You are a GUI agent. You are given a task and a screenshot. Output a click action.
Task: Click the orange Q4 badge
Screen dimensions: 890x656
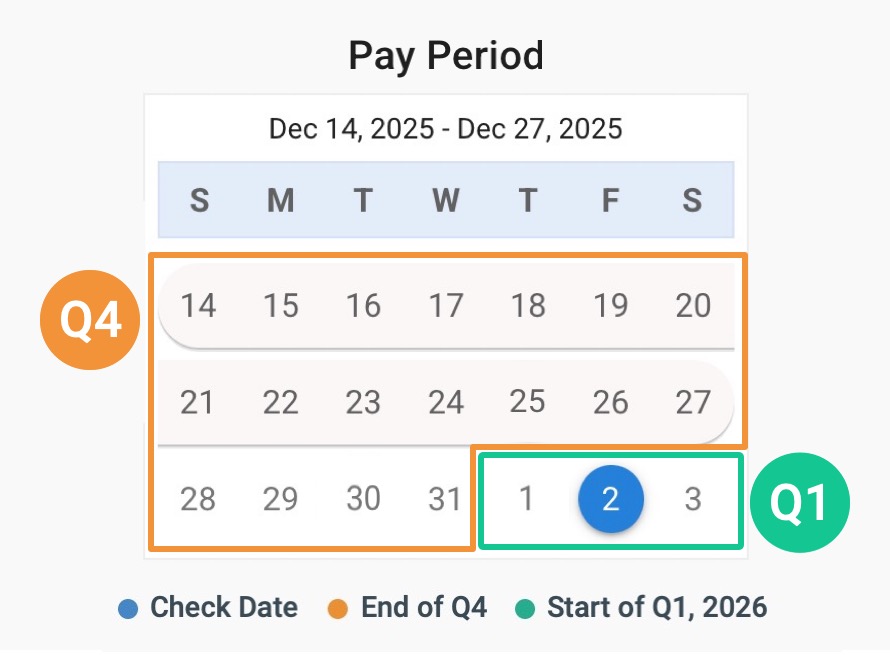[90, 320]
